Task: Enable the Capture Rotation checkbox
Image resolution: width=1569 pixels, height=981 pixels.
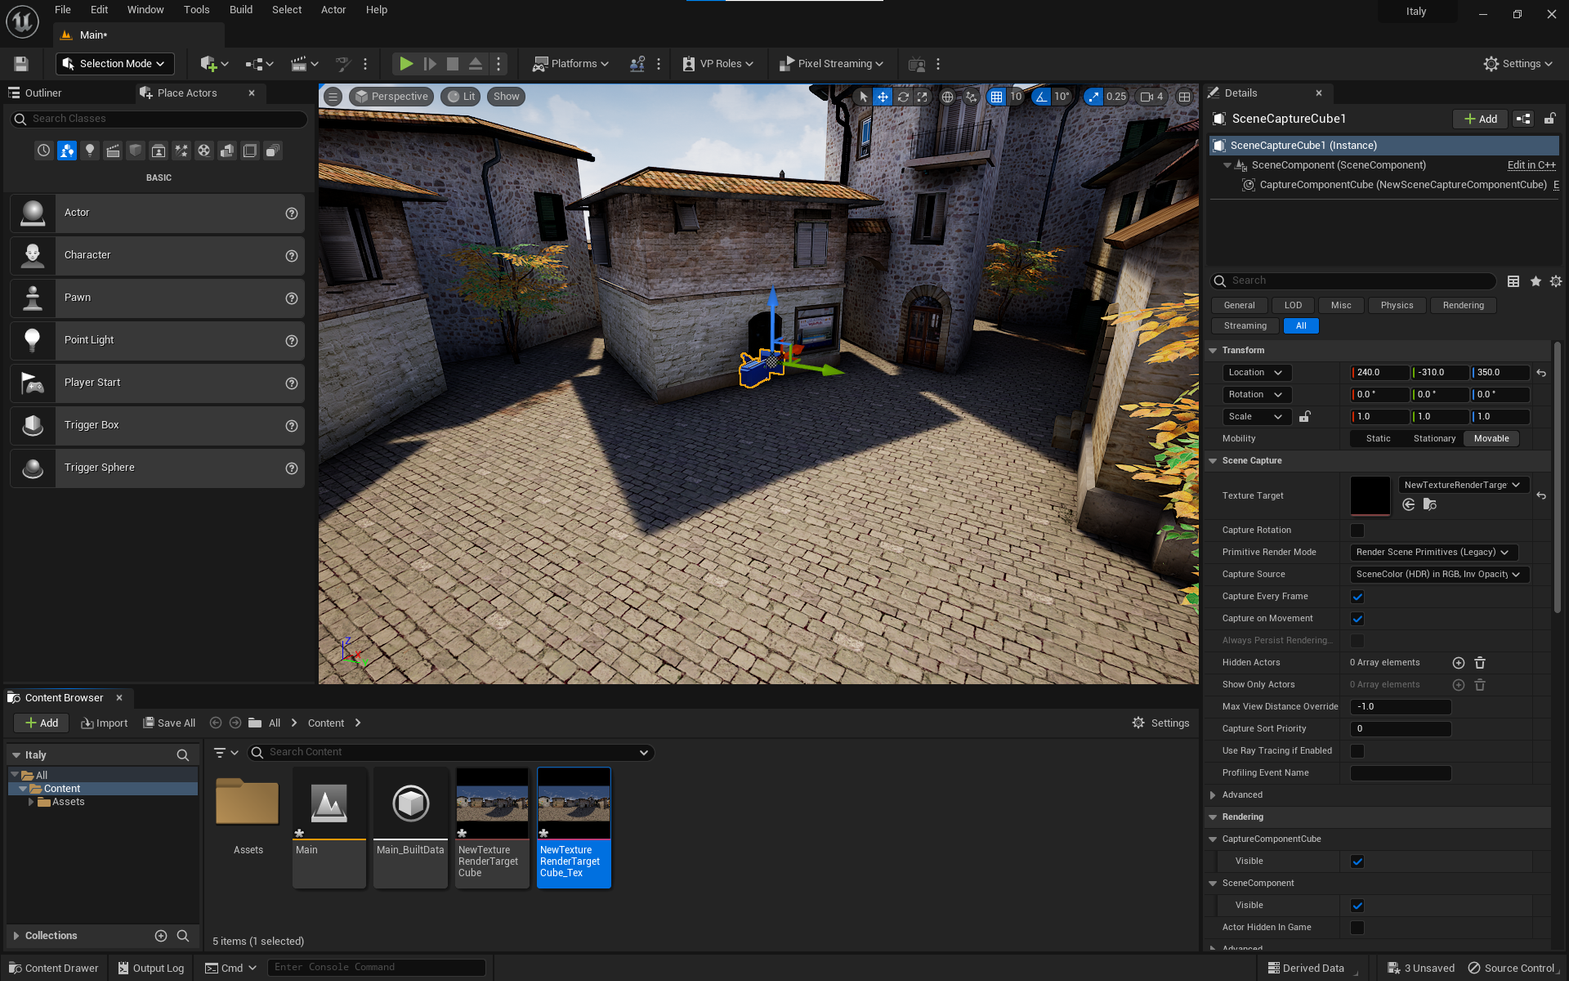Action: (1357, 530)
